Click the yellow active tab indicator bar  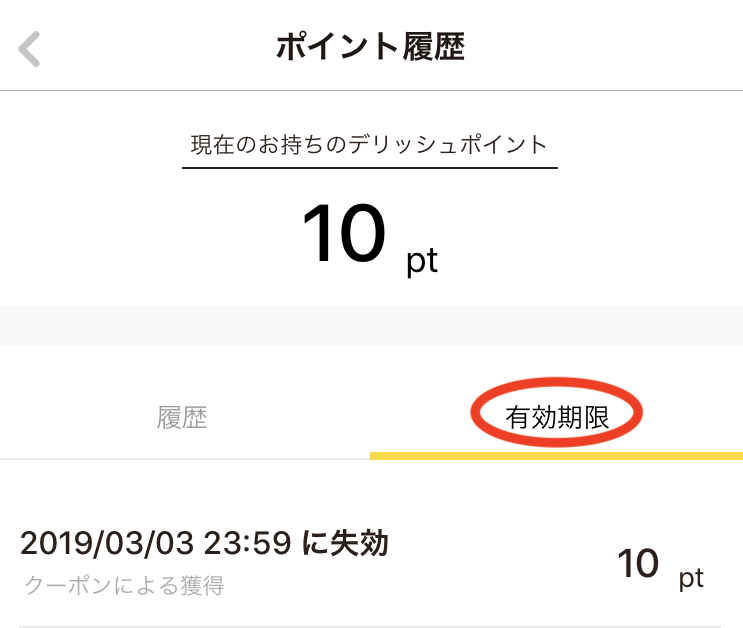click(556, 456)
